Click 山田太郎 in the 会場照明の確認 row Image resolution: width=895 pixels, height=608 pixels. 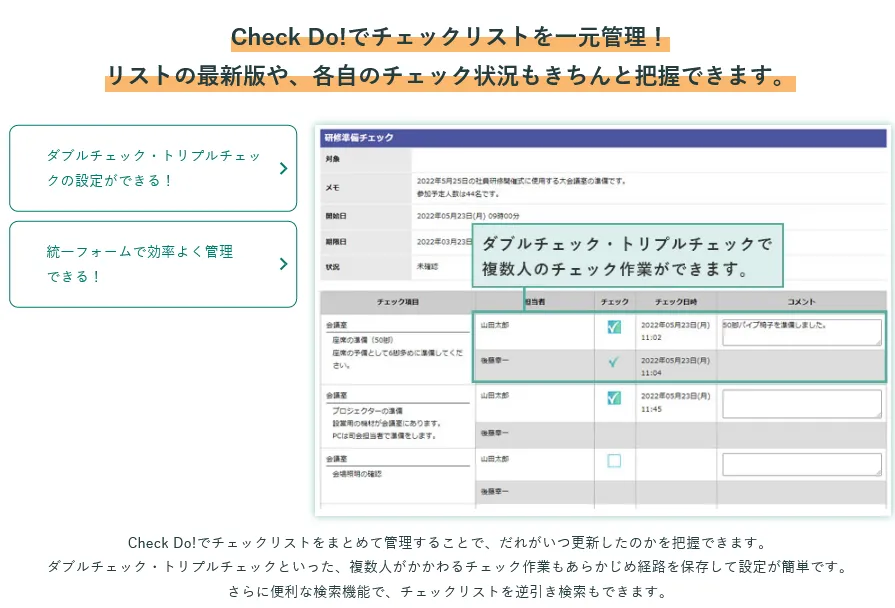click(x=494, y=458)
